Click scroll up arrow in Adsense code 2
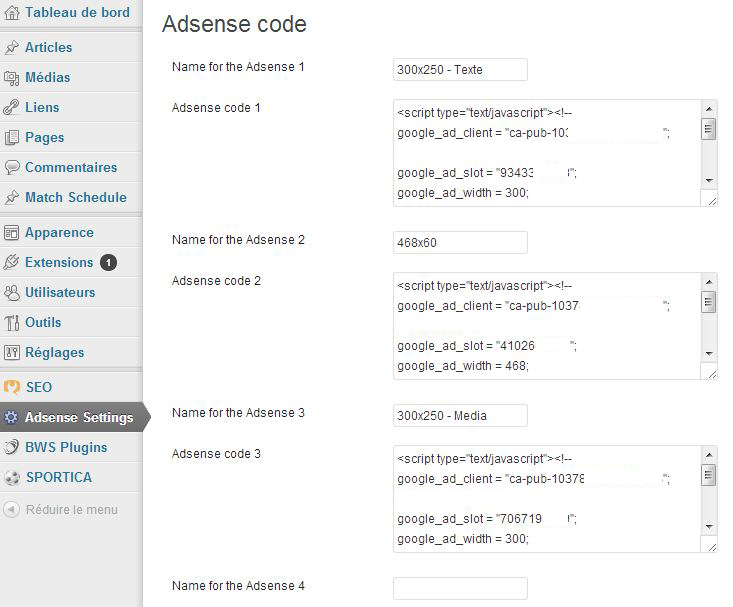The width and height of the screenshot is (733, 607). pos(709,282)
